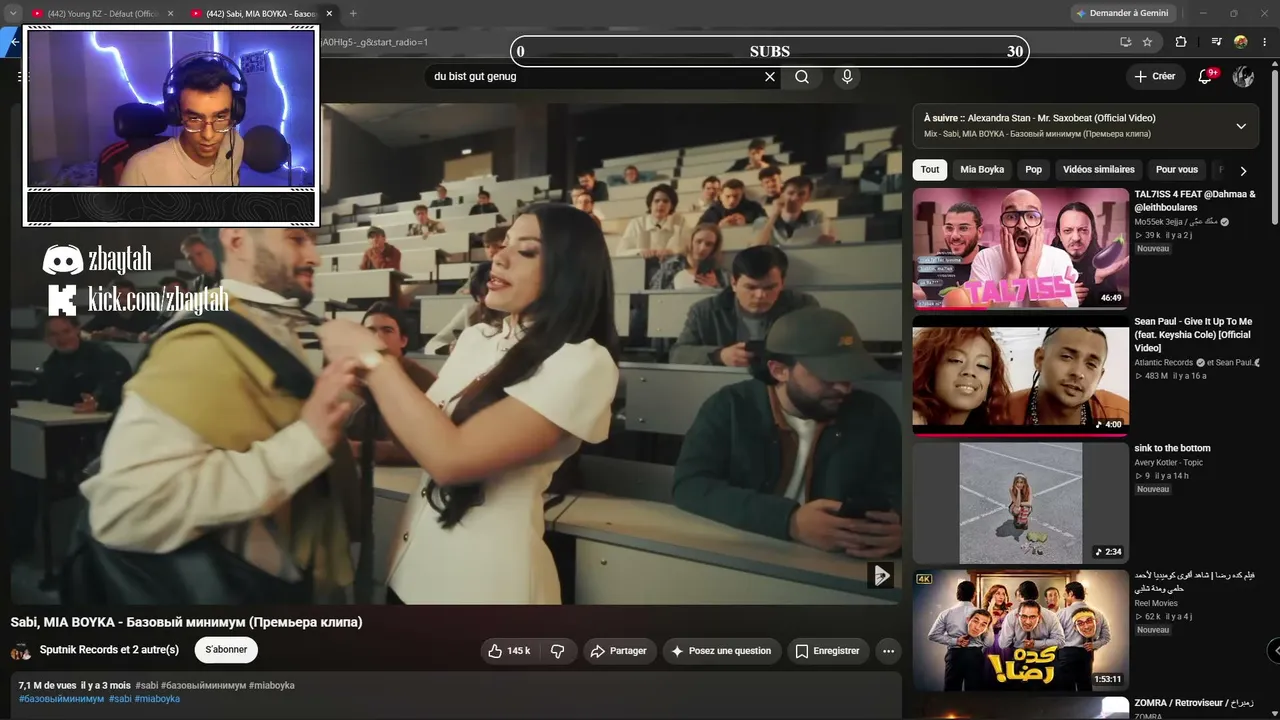1280x720 pixels.
Task: Open the Sean Paul Give It Up To Me title
Action: tap(1193, 335)
